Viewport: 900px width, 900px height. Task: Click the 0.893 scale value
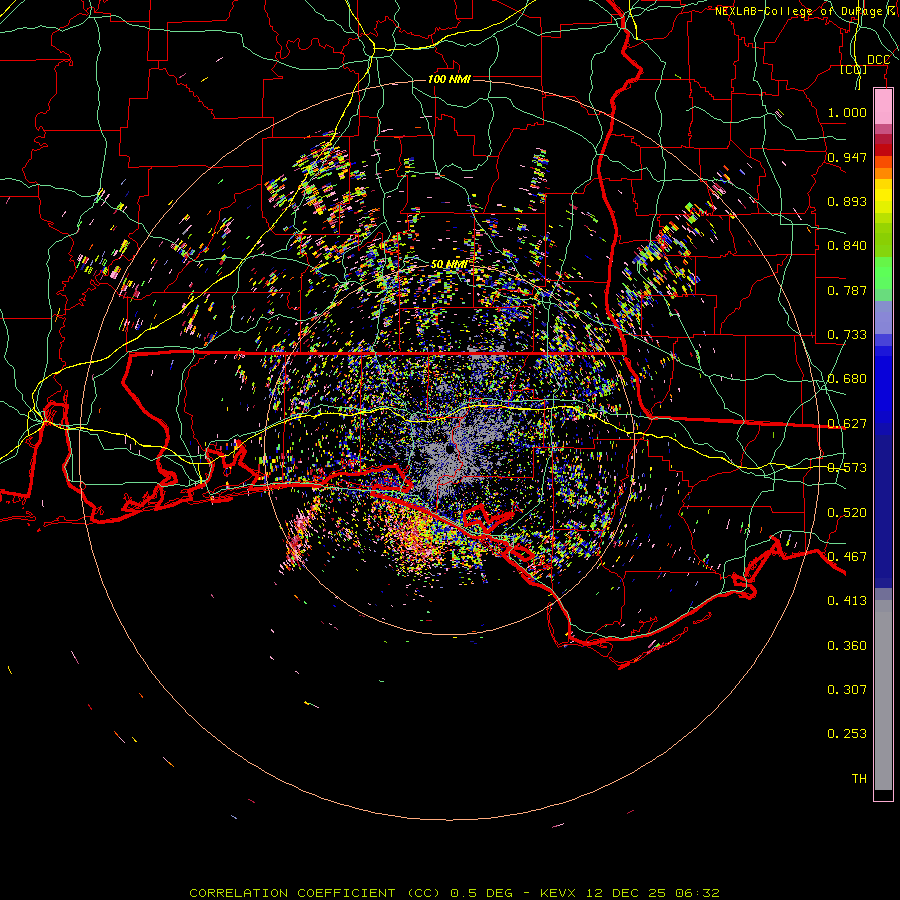pyautogui.click(x=847, y=201)
